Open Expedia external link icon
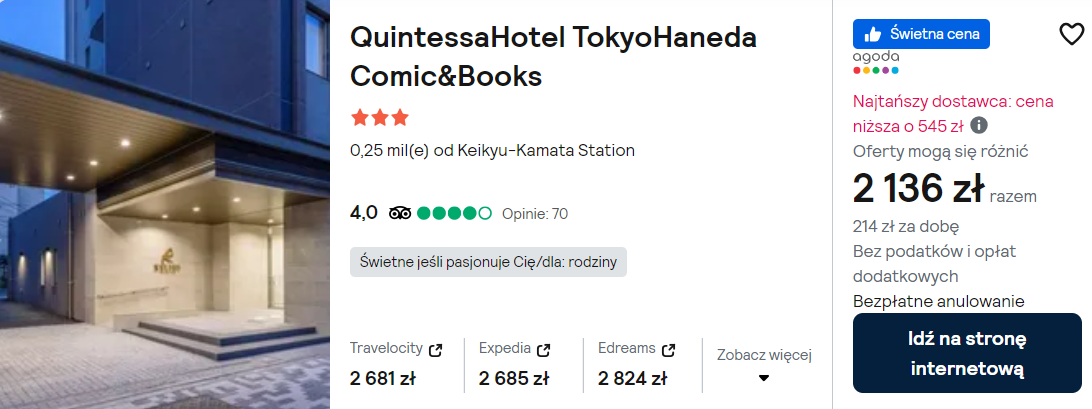1092x409 pixels. (544, 350)
